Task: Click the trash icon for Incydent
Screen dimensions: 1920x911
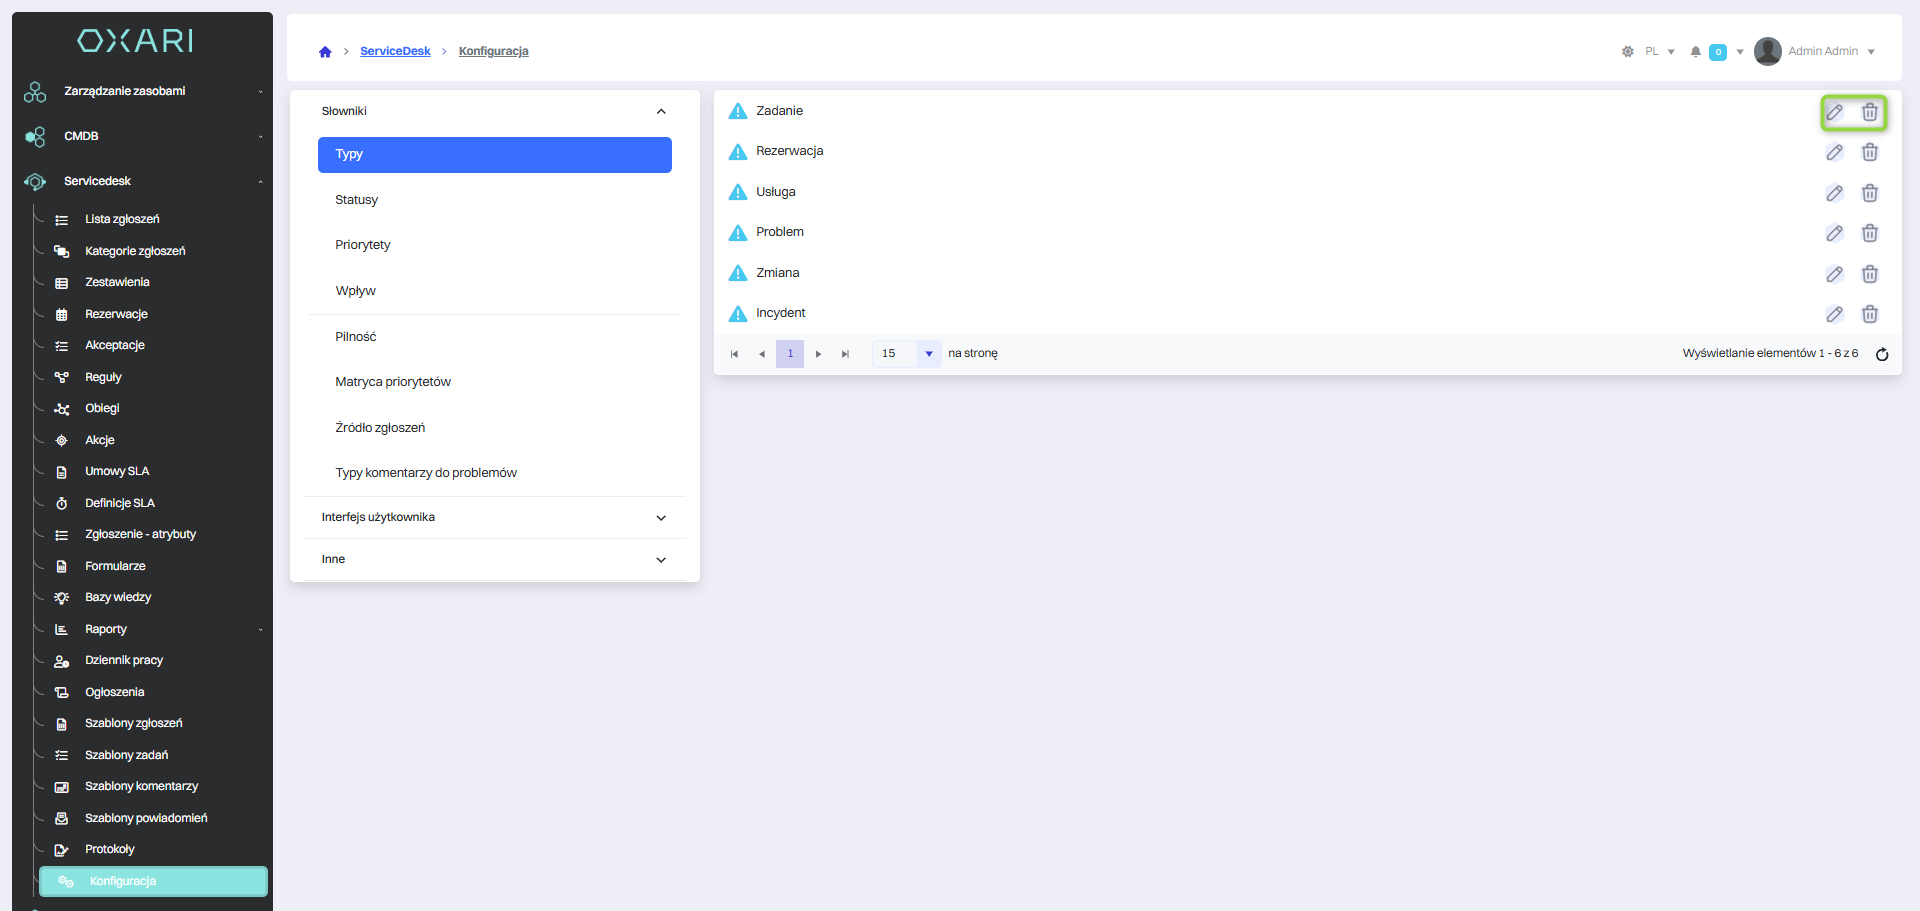Action: coord(1869,314)
